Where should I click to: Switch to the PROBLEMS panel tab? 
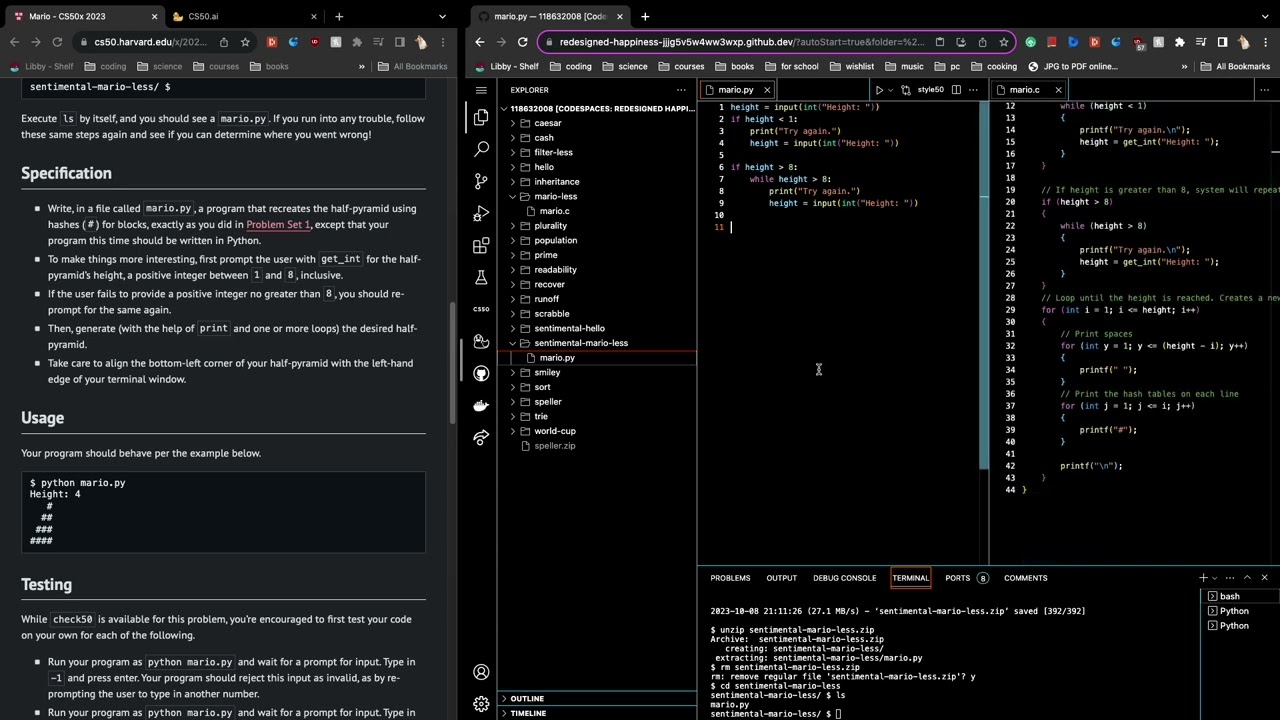click(x=730, y=578)
